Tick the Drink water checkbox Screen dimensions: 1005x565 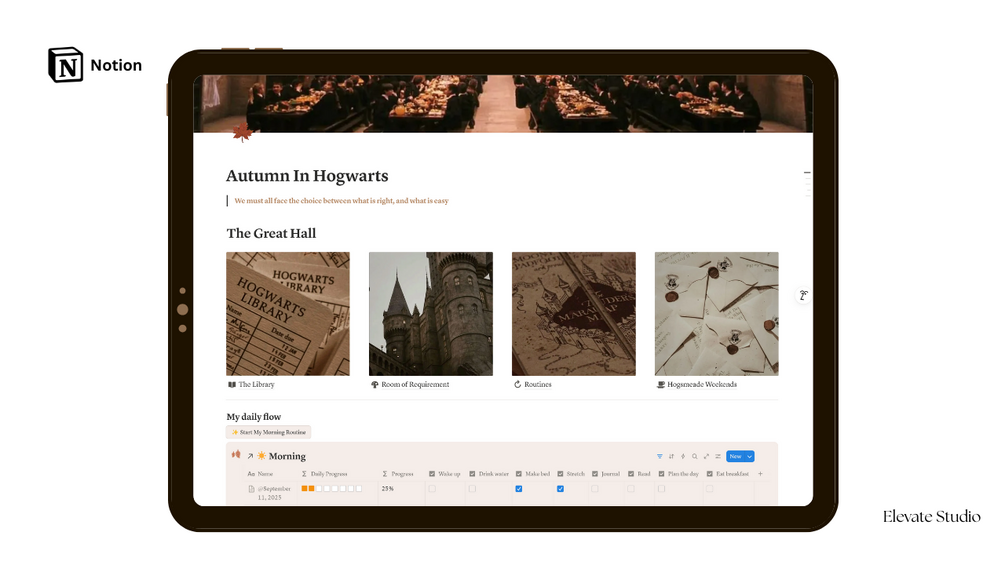(x=472, y=489)
